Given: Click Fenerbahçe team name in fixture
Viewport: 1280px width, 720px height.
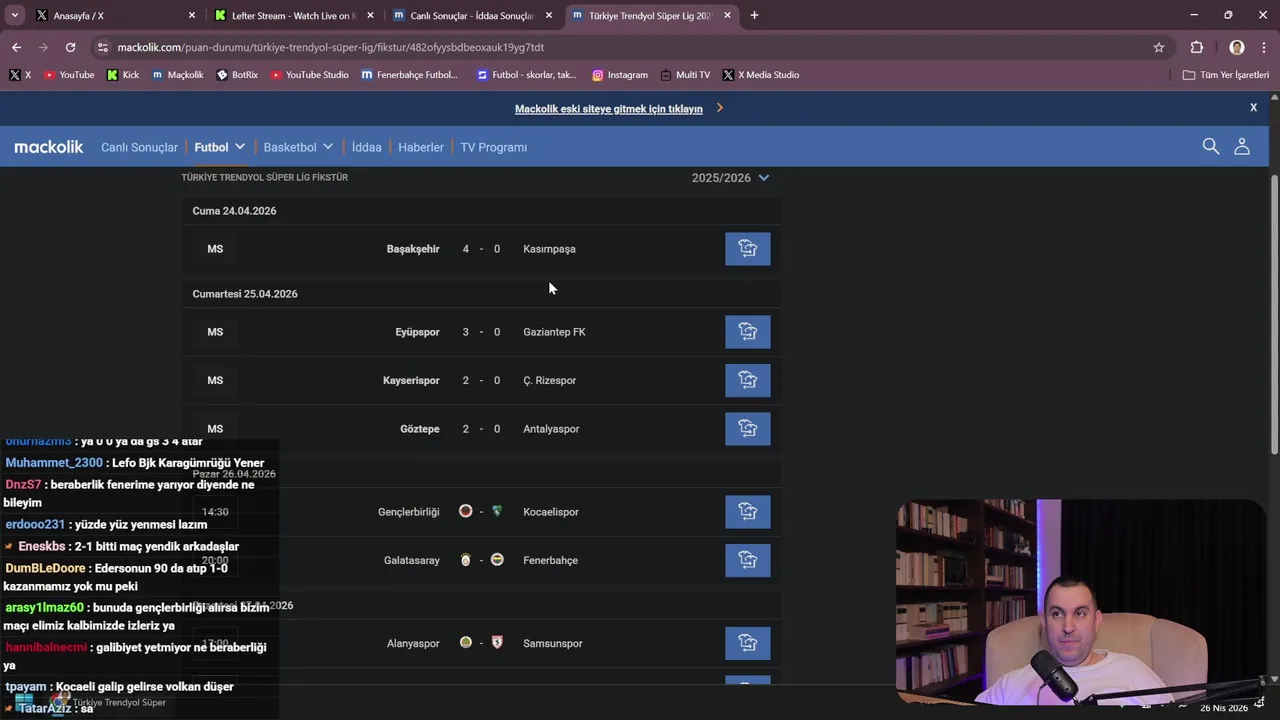Looking at the screenshot, I should coord(550,560).
